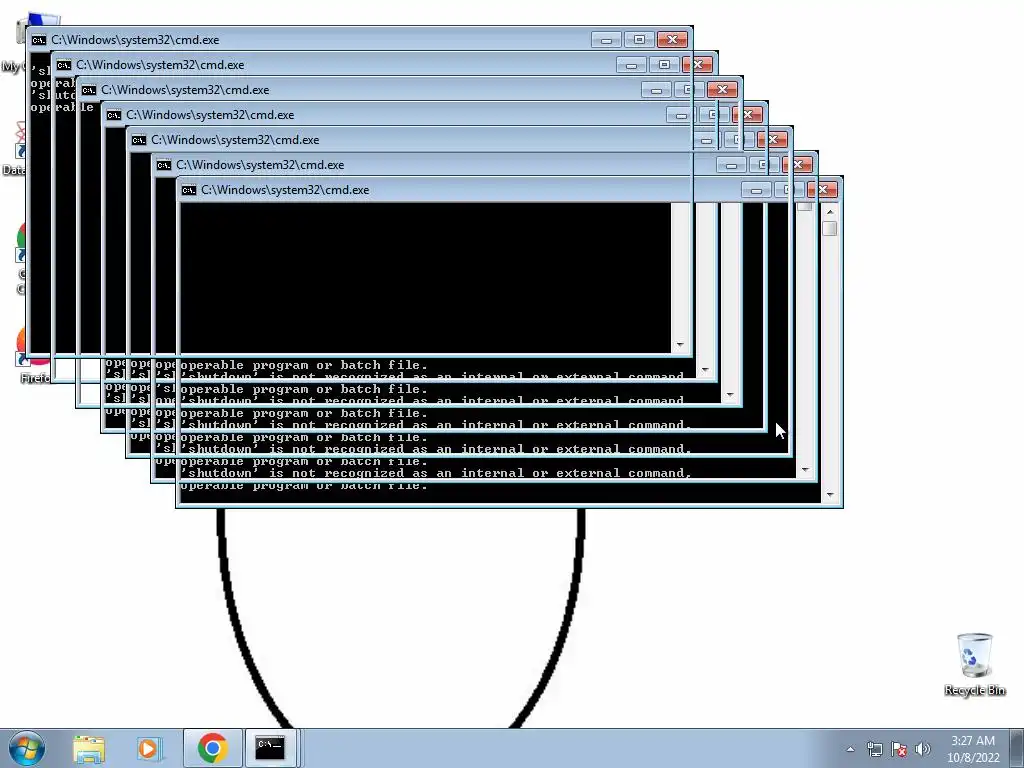This screenshot has width=1024, height=768.
Task: Click the frontmost cmd window title text
Action: pyautogui.click(x=285, y=190)
